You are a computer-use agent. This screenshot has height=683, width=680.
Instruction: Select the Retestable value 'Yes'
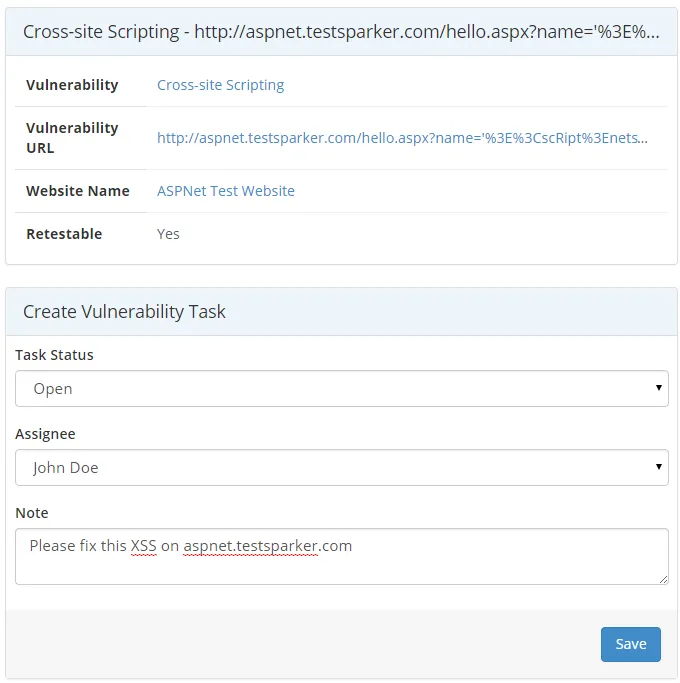pyautogui.click(x=168, y=234)
